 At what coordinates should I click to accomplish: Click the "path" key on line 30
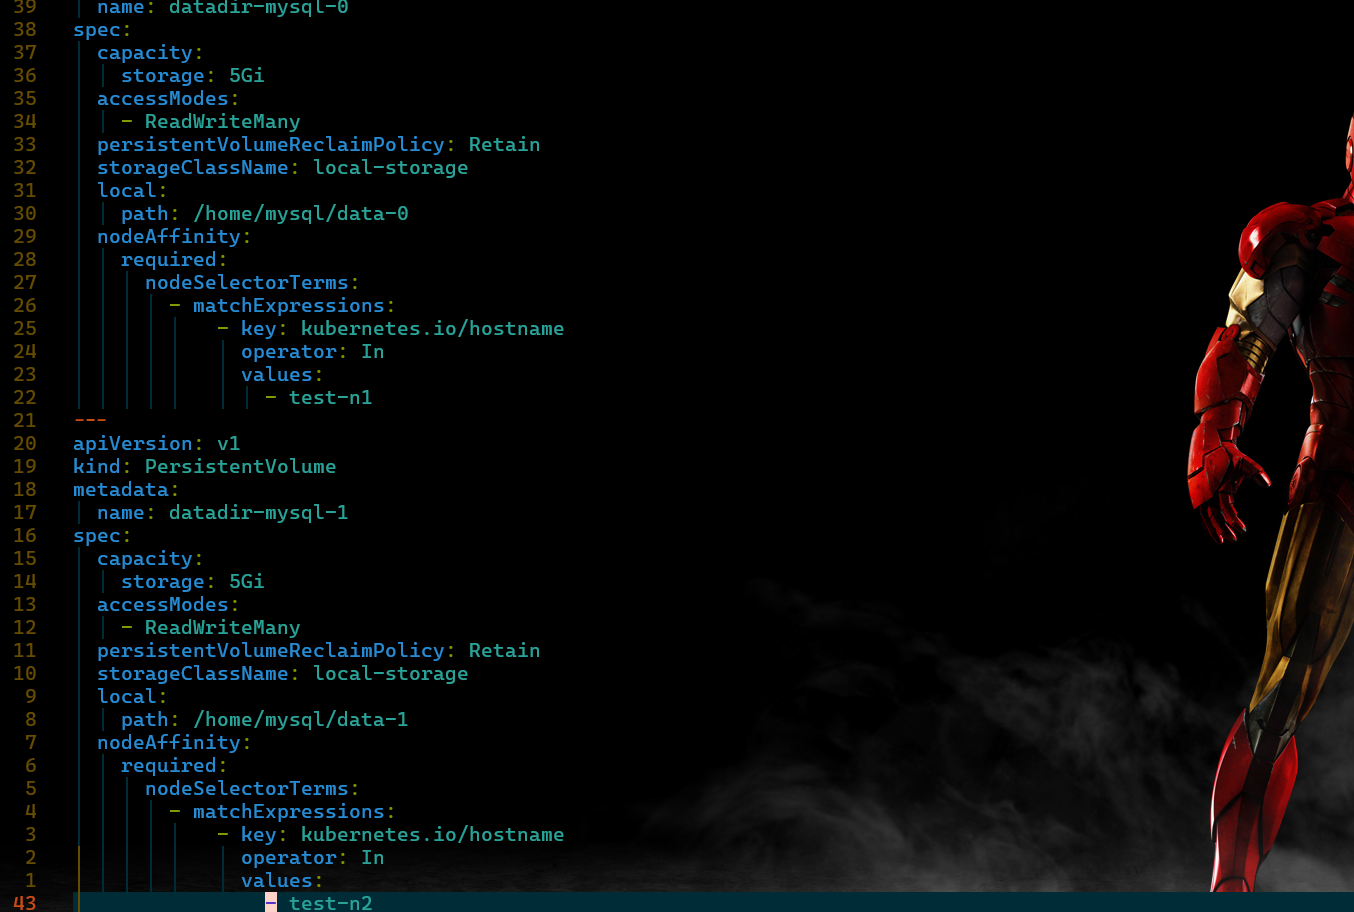point(145,213)
